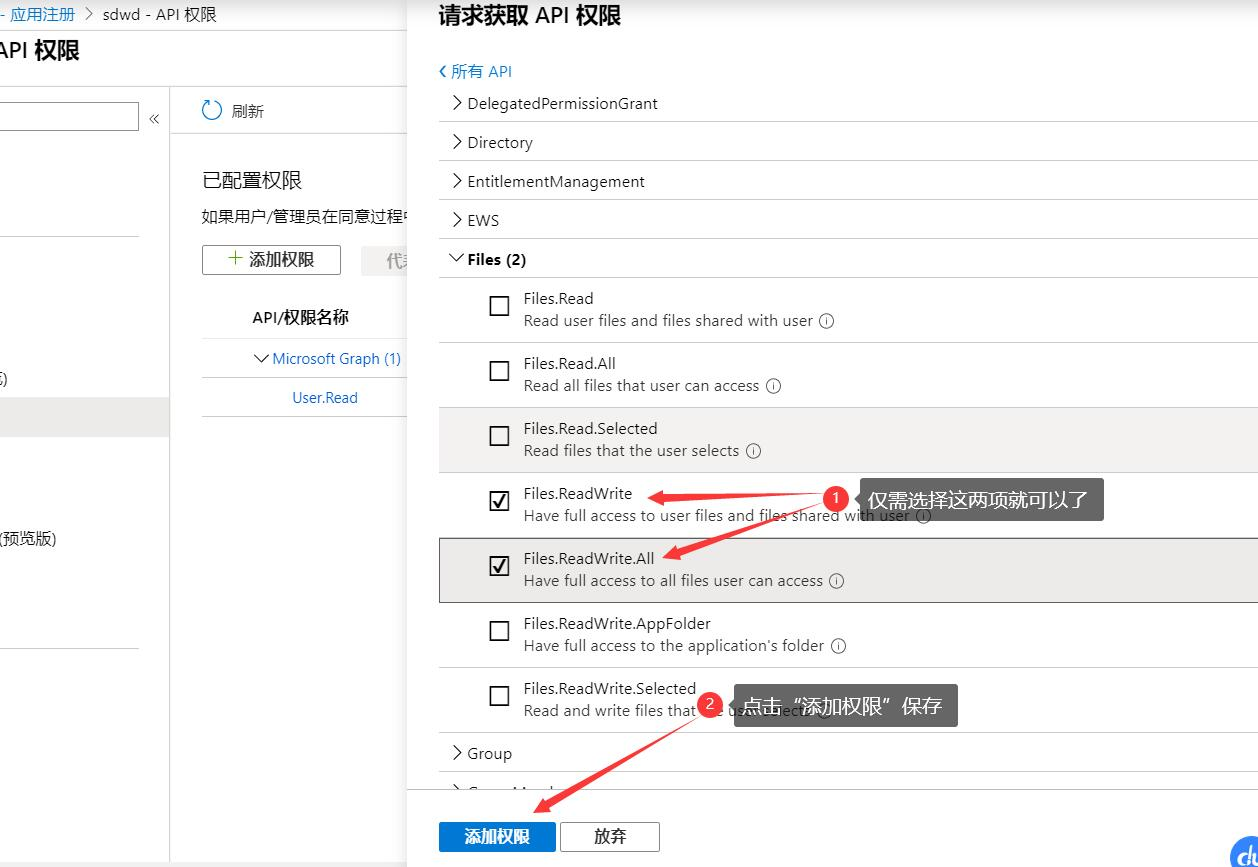Click the Files.ReadWrite.All permission name
The image size is (1258, 867).
pyautogui.click(x=589, y=558)
